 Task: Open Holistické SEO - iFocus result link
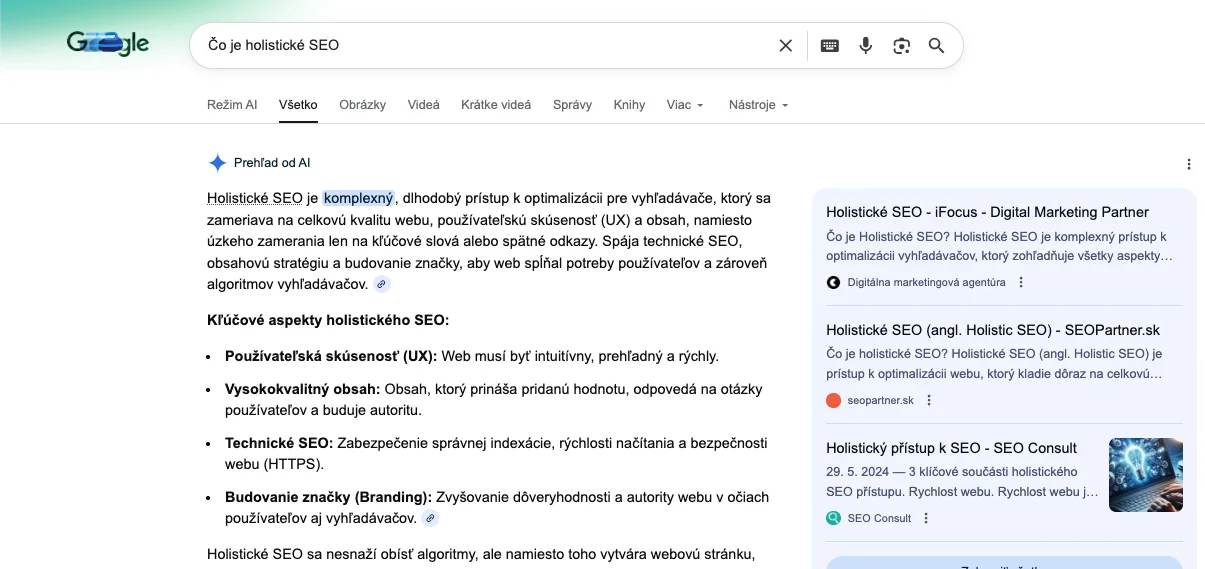987,212
